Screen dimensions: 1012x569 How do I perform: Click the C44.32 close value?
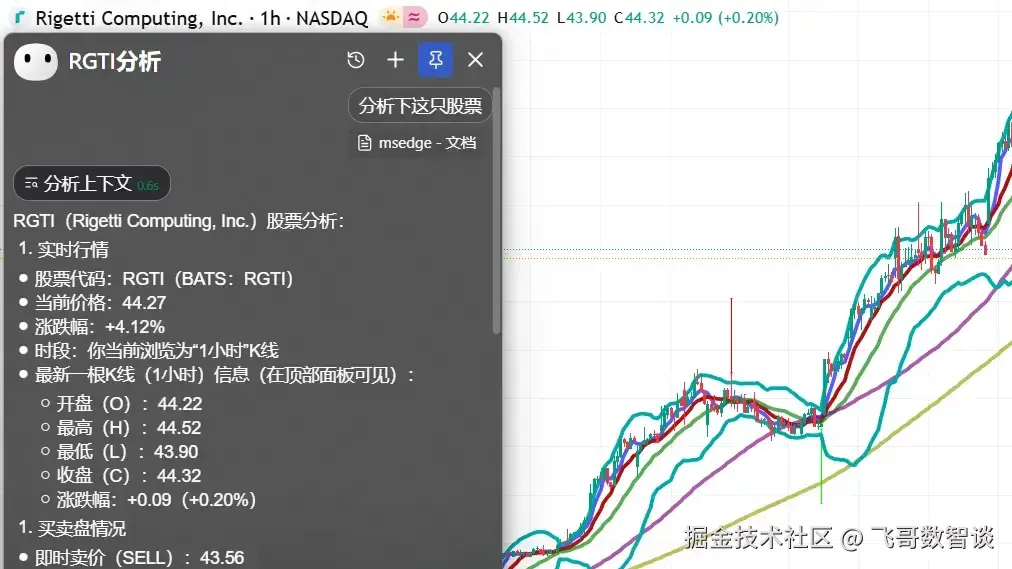point(639,17)
